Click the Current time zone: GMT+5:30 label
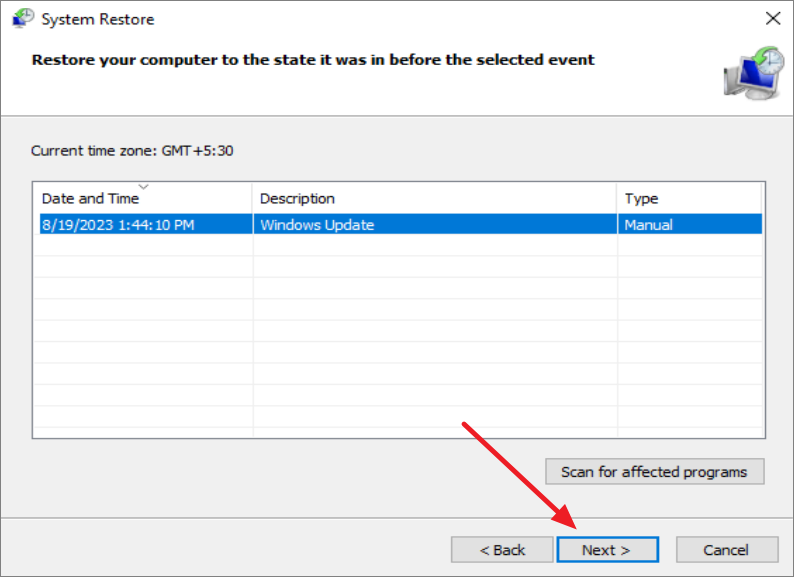 132,151
